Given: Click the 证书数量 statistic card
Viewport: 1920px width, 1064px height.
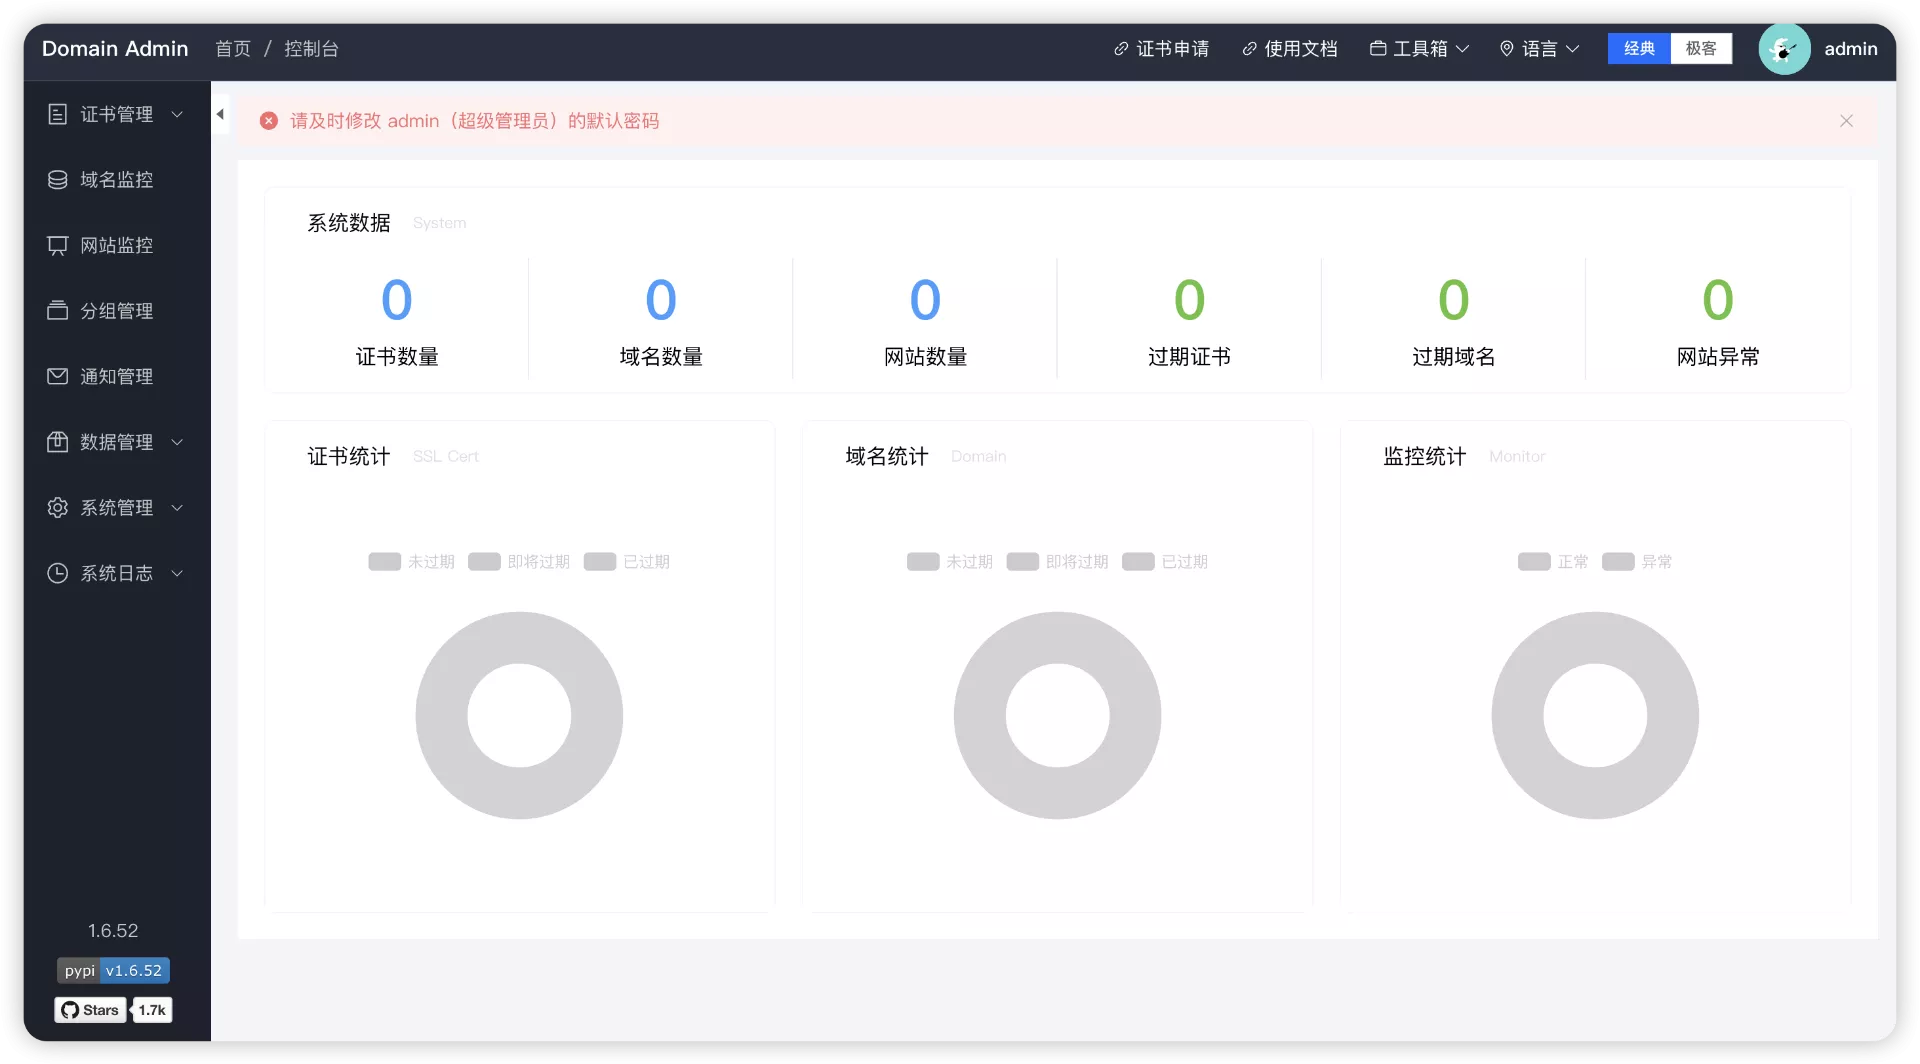Looking at the screenshot, I should click(x=397, y=320).
